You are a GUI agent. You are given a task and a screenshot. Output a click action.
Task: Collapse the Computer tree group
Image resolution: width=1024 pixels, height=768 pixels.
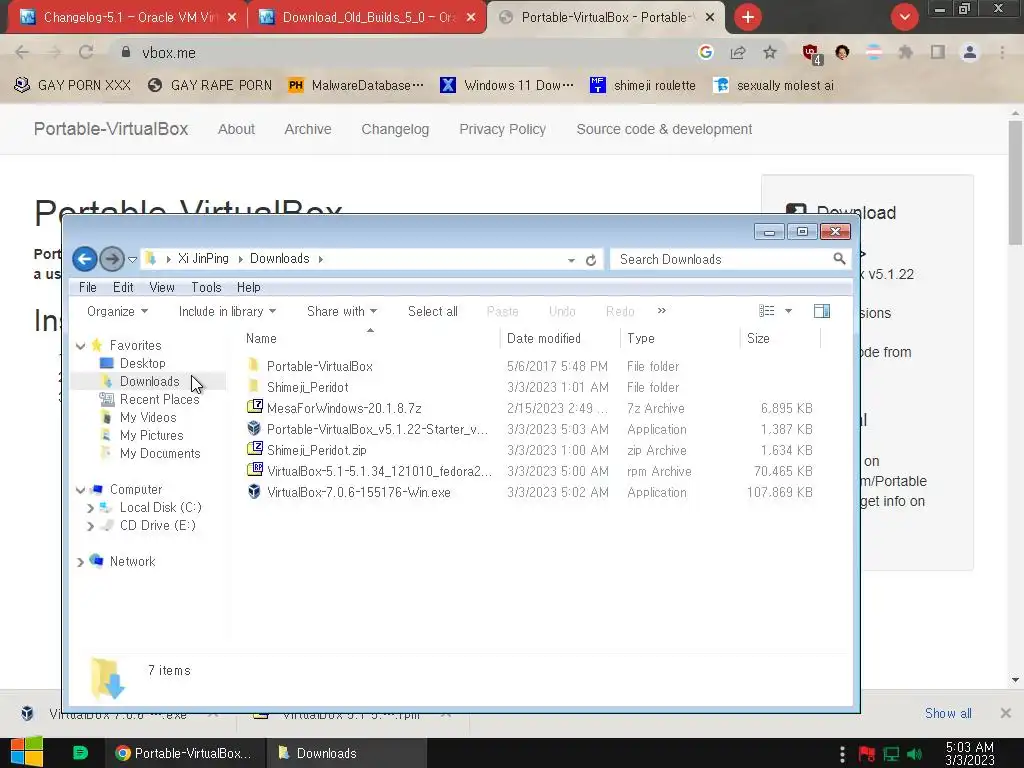coord(80,490)
